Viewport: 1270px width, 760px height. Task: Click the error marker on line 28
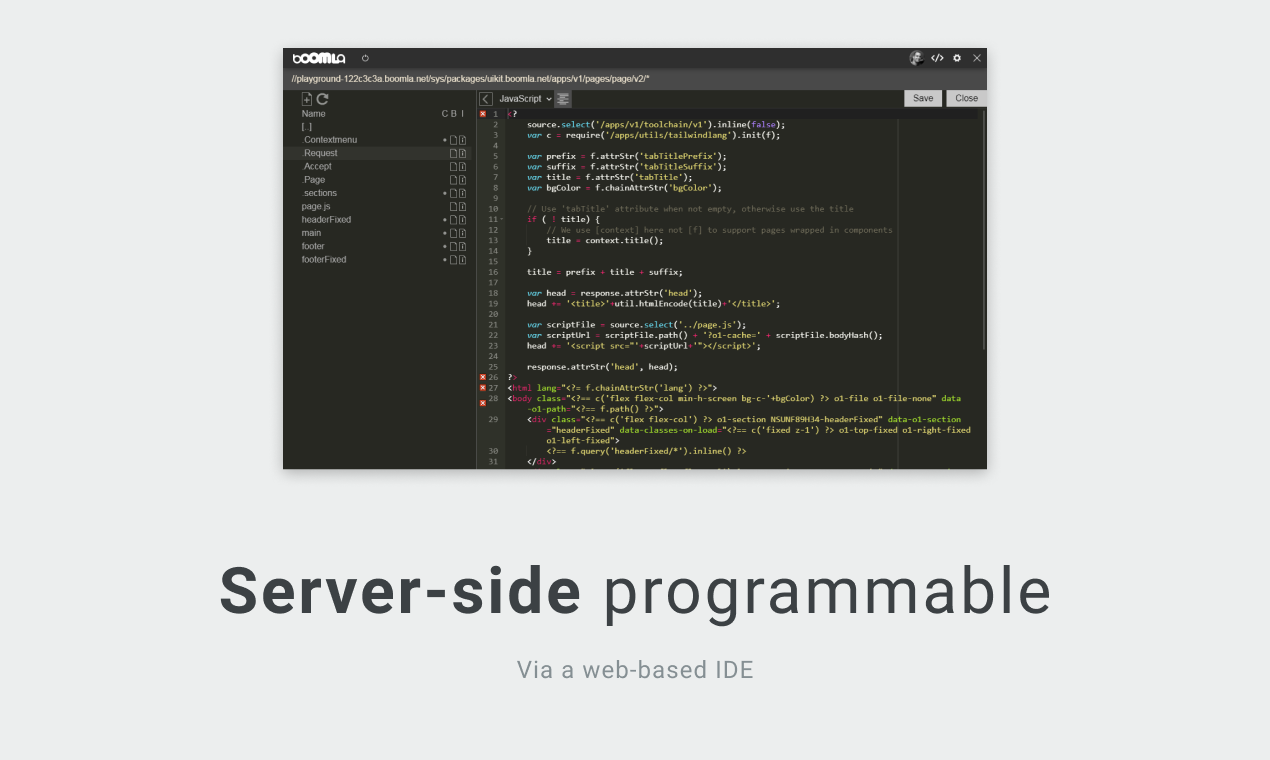(483, 403)
